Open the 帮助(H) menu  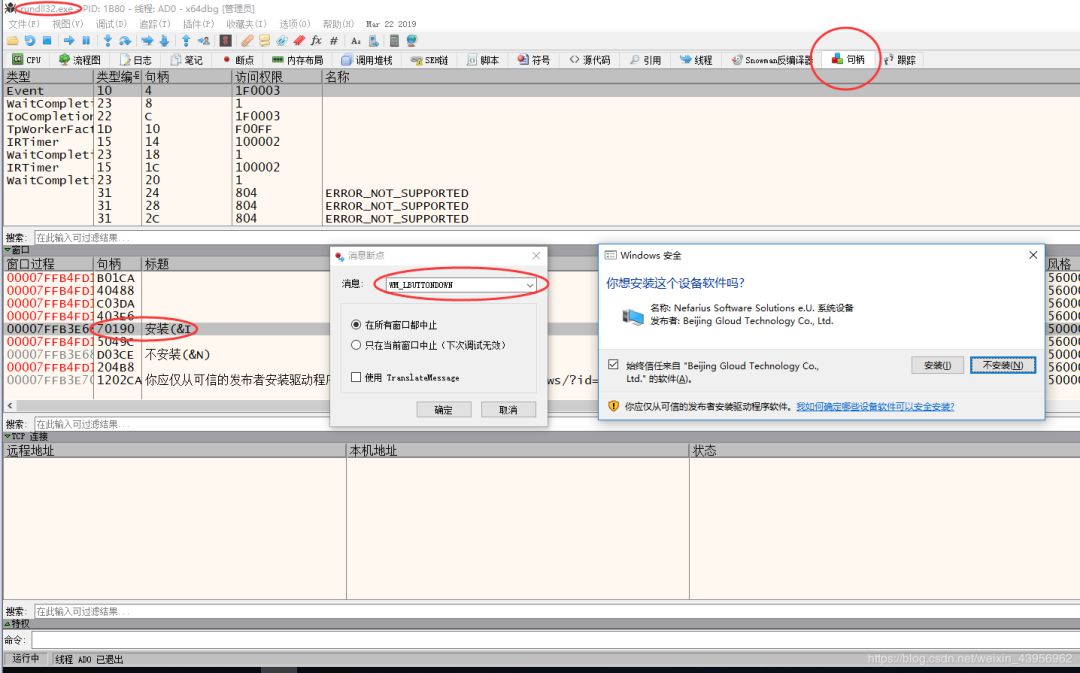click(x=338, y=23)
